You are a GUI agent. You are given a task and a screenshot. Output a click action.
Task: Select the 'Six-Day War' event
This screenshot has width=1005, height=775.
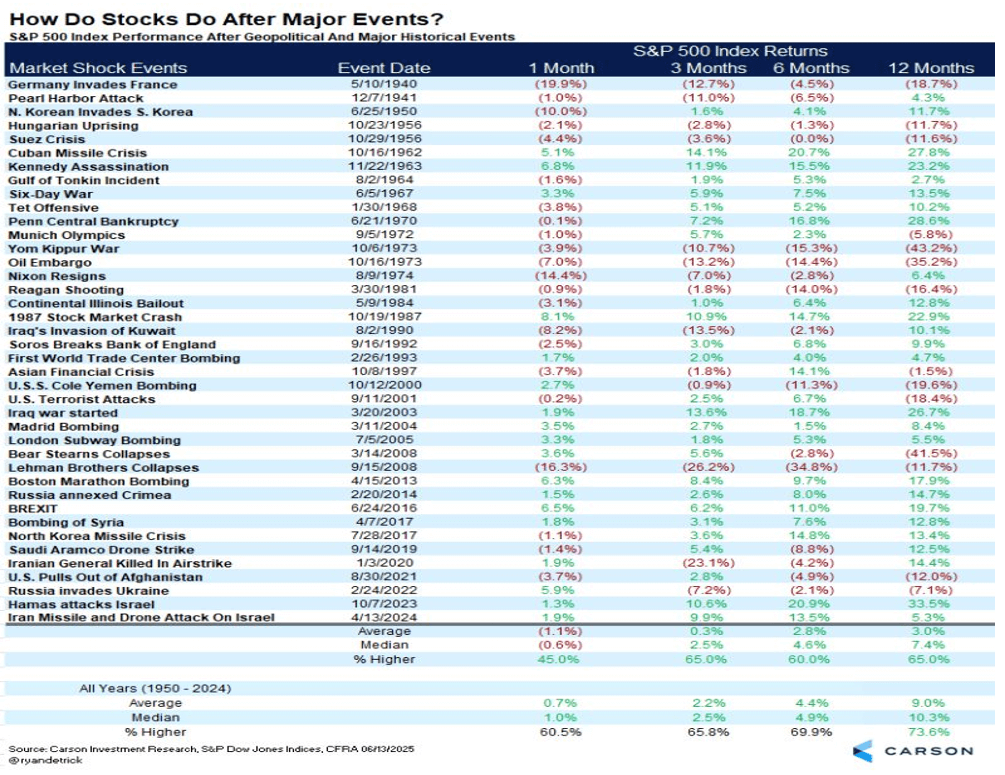point(51,194)
